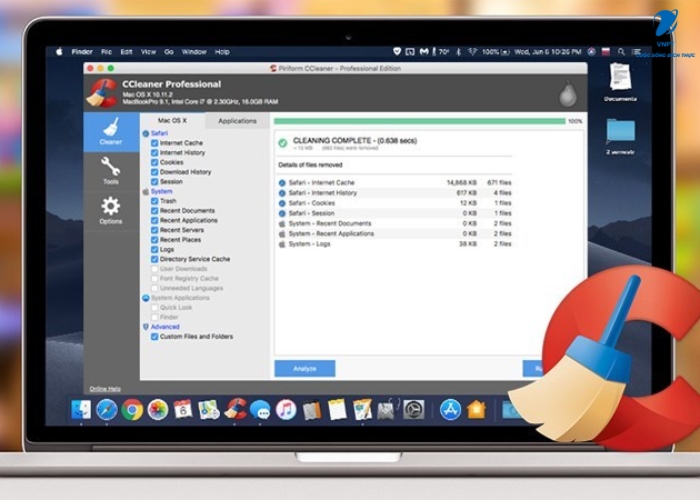
Task: Open System Preferences from the Dock
Action: coord(413,410)
